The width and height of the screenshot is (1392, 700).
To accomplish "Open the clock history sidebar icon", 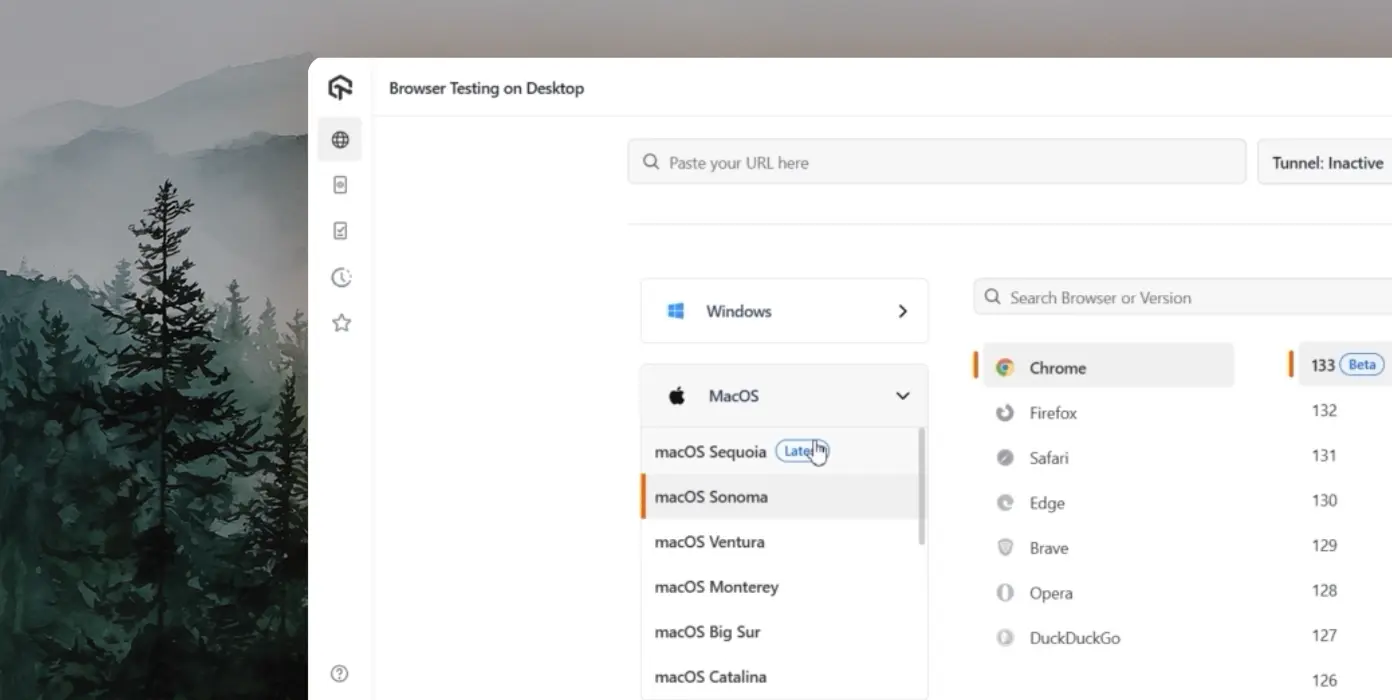I will (341, 277).
